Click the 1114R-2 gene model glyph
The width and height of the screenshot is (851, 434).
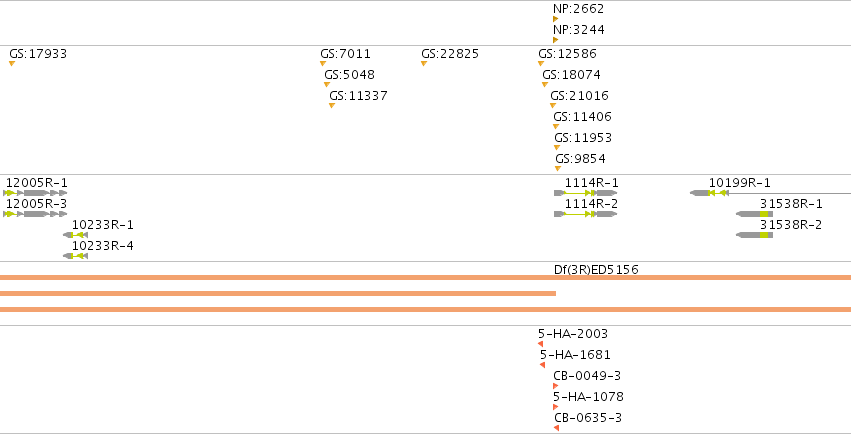586,214
